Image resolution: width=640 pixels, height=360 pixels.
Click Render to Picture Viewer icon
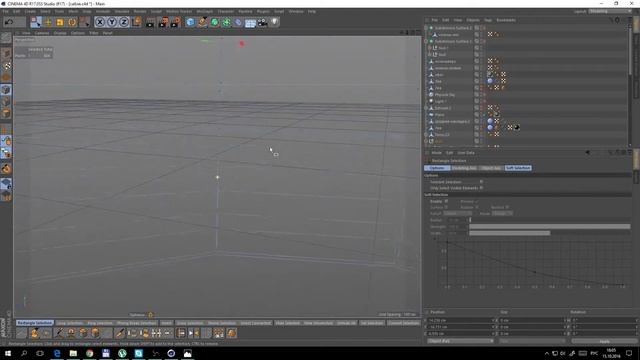click(163, 22)
